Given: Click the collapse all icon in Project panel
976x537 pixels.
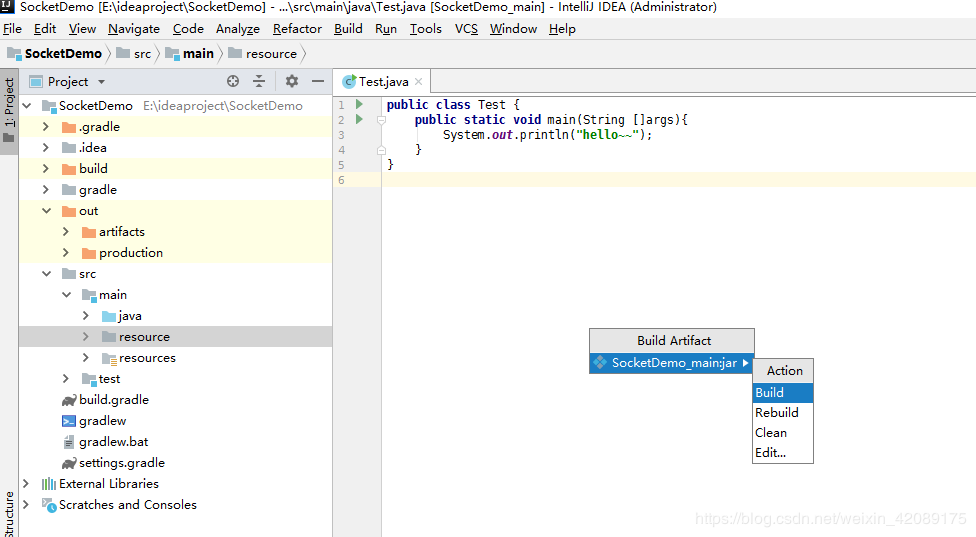Looking at the screenshot, I should pos(259,81).
